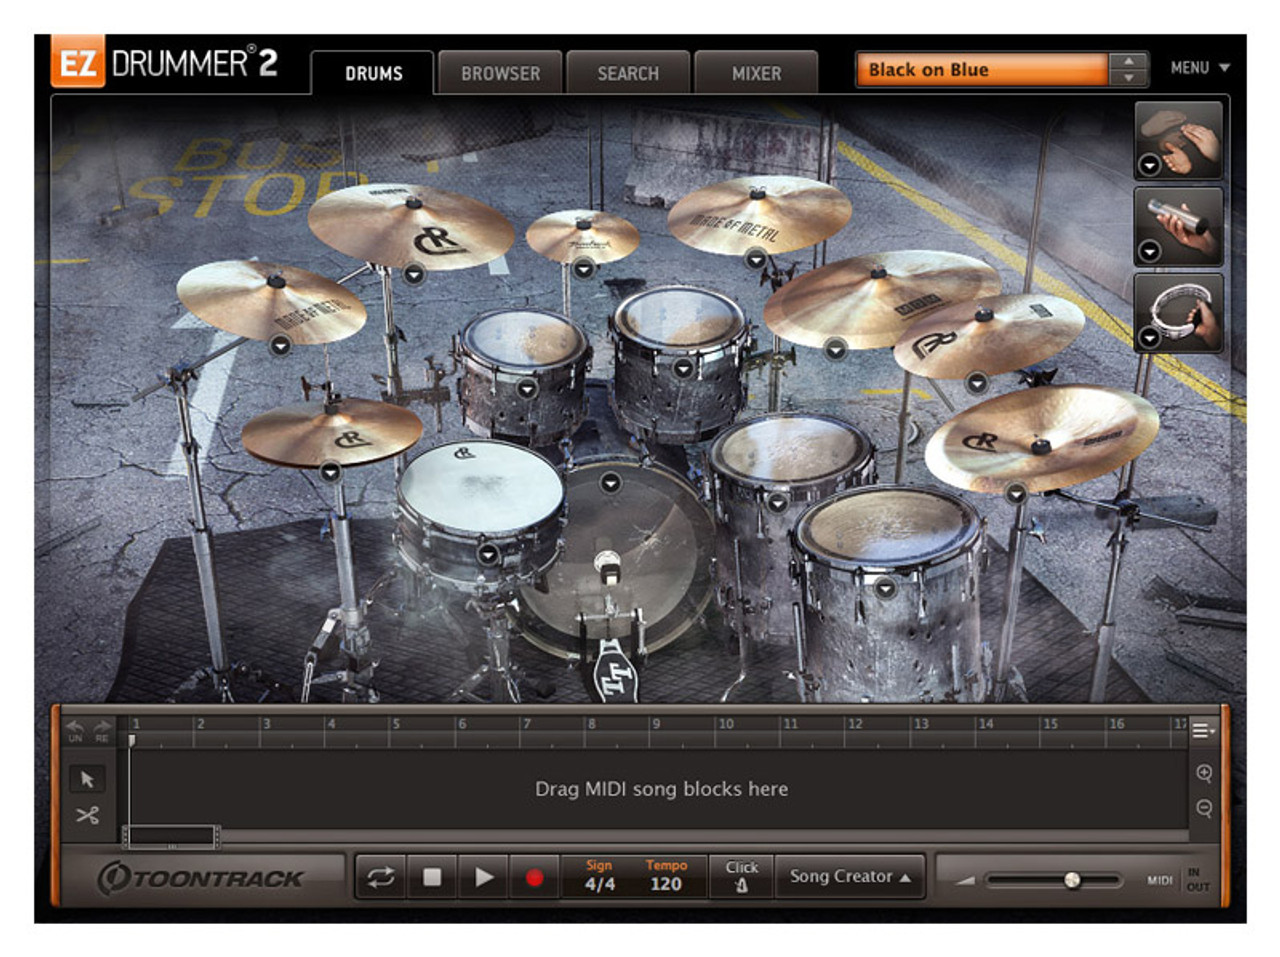Open the hi-hat dropdown arrow

(x=330, y=471)
